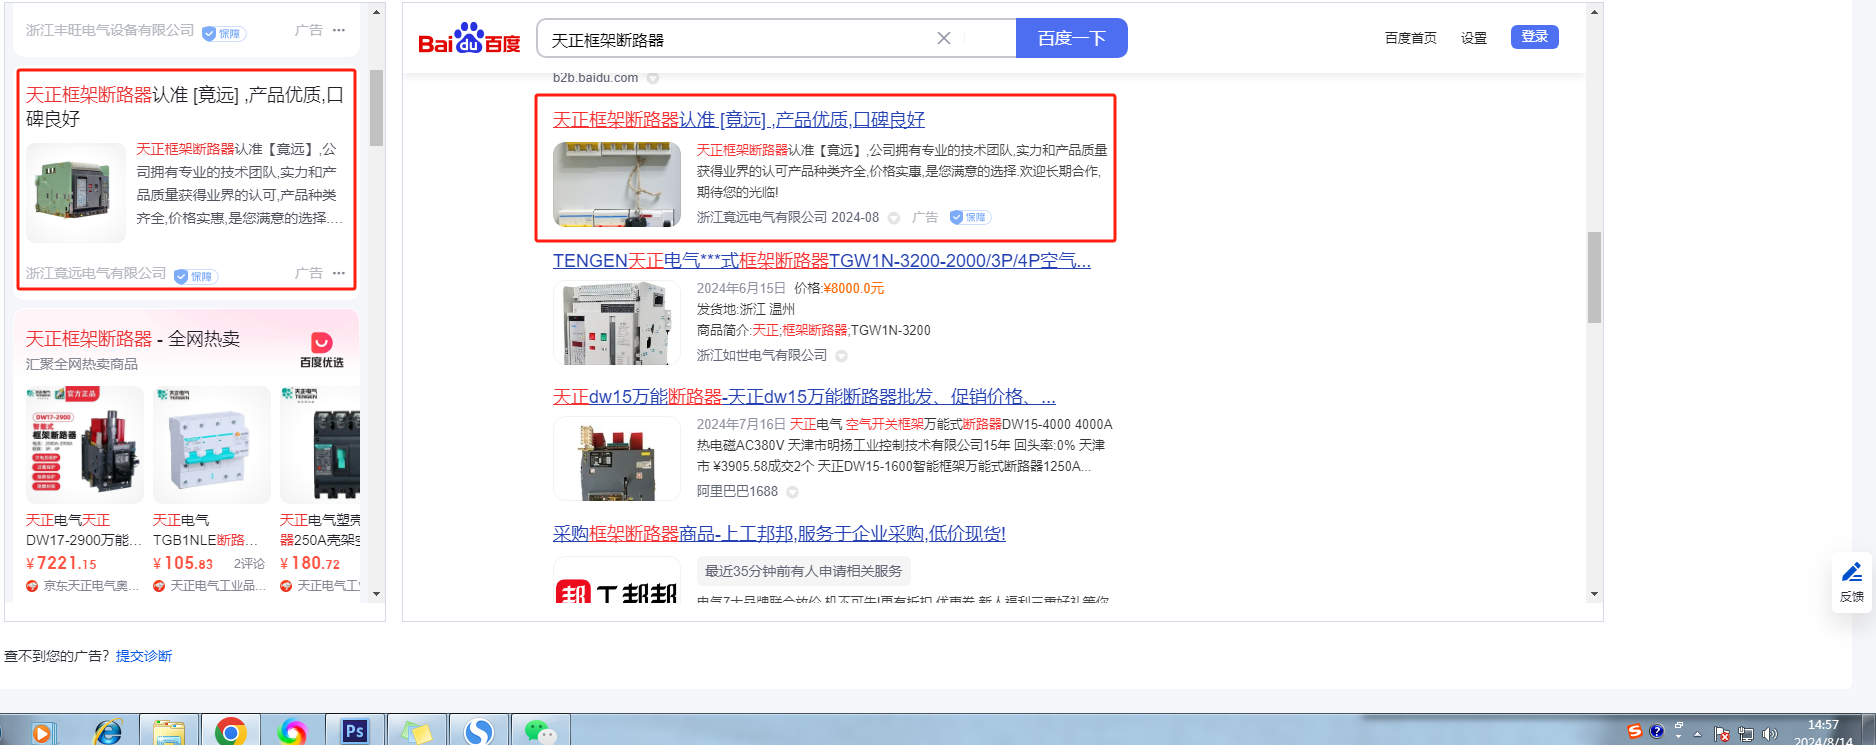The height and width of the screenshot is (745, 1876).
Task: Open the 采购框架断路器商品-上工邦邦 result link
Action: (x=779, y=534)
